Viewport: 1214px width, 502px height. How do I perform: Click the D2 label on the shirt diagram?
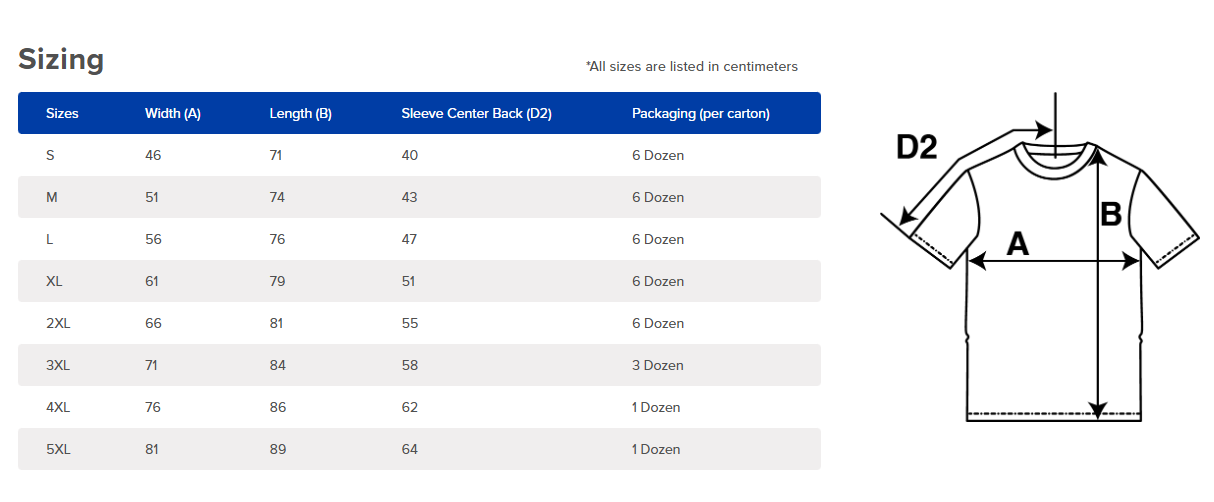tap(916, 147)
